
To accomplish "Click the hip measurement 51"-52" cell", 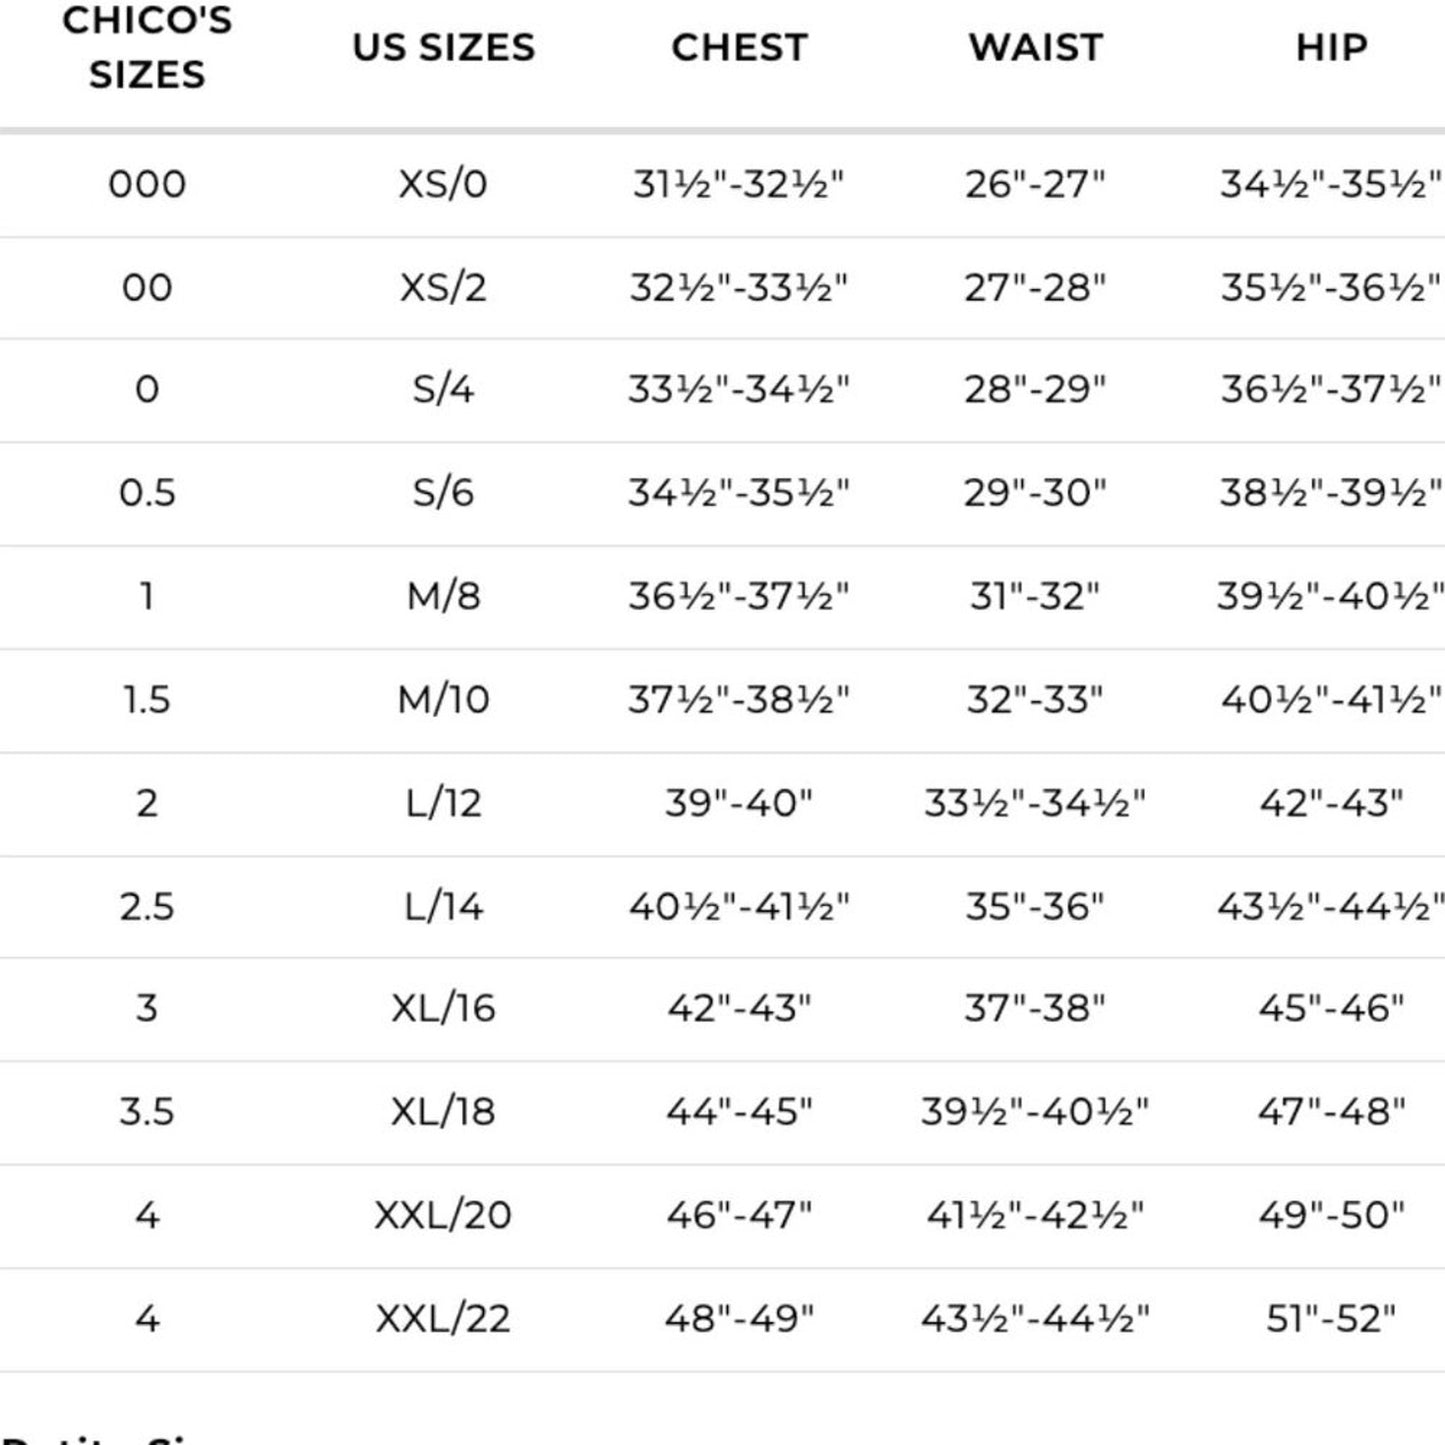I will pos(1331,1319).
